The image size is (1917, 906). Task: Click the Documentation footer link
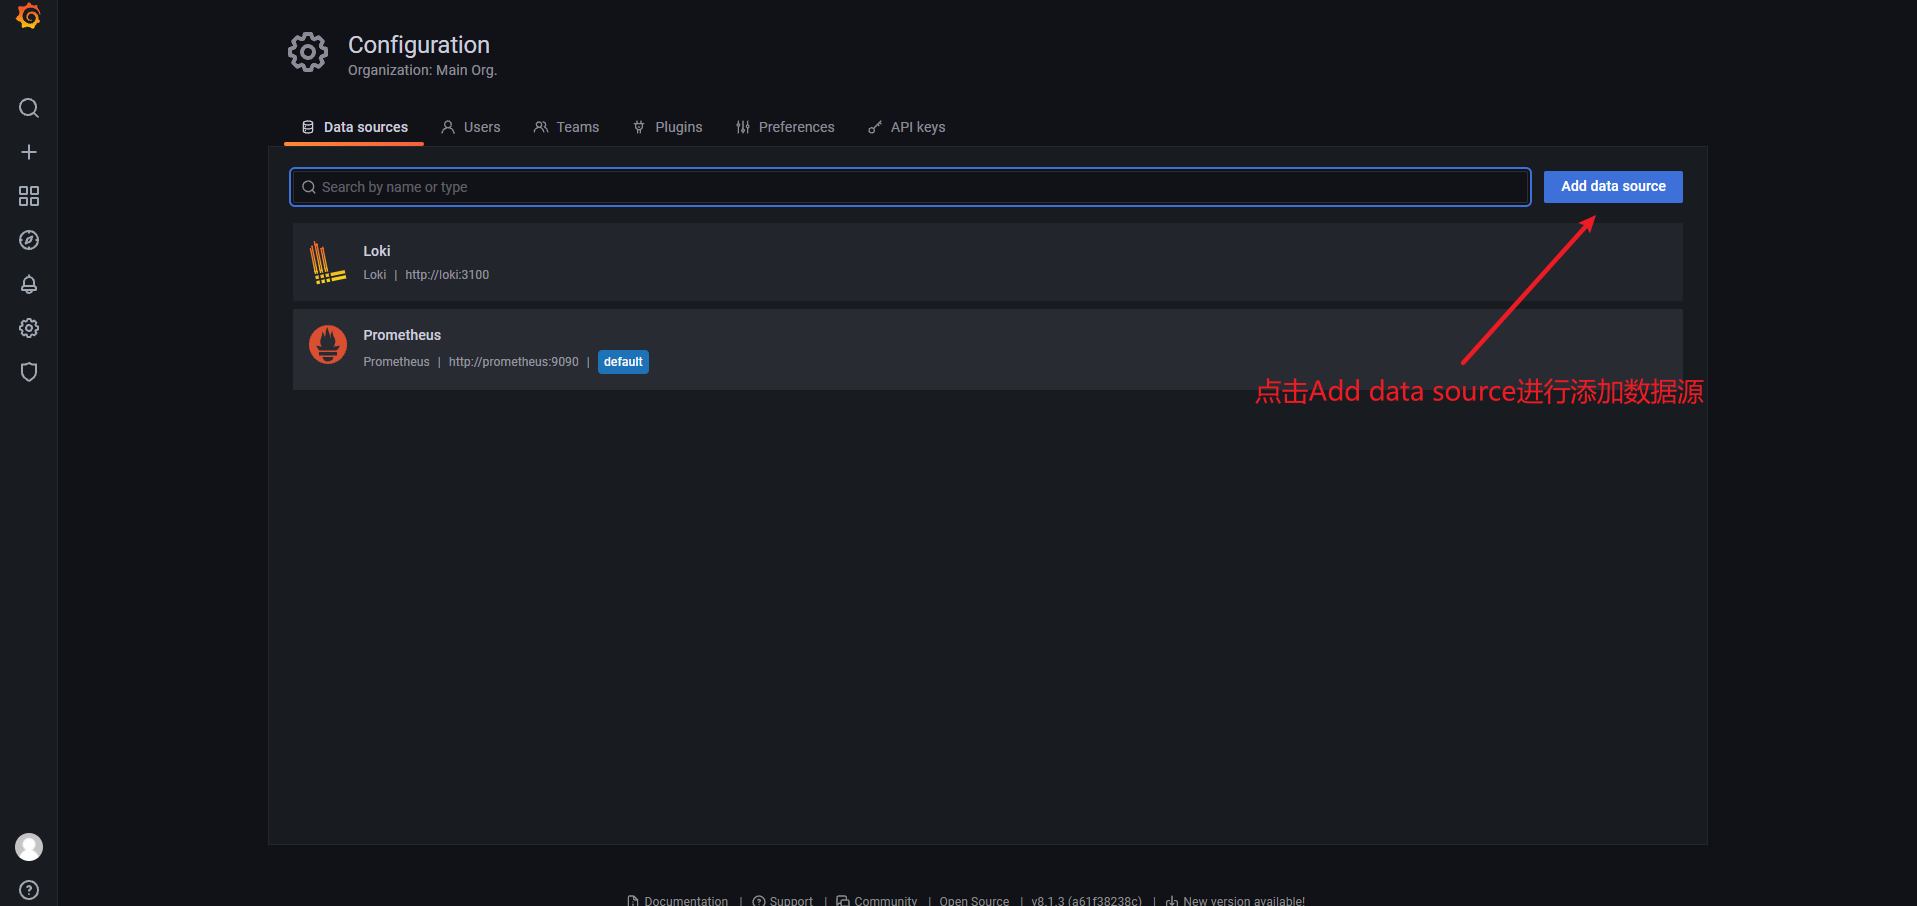click(x=677, y=901)
